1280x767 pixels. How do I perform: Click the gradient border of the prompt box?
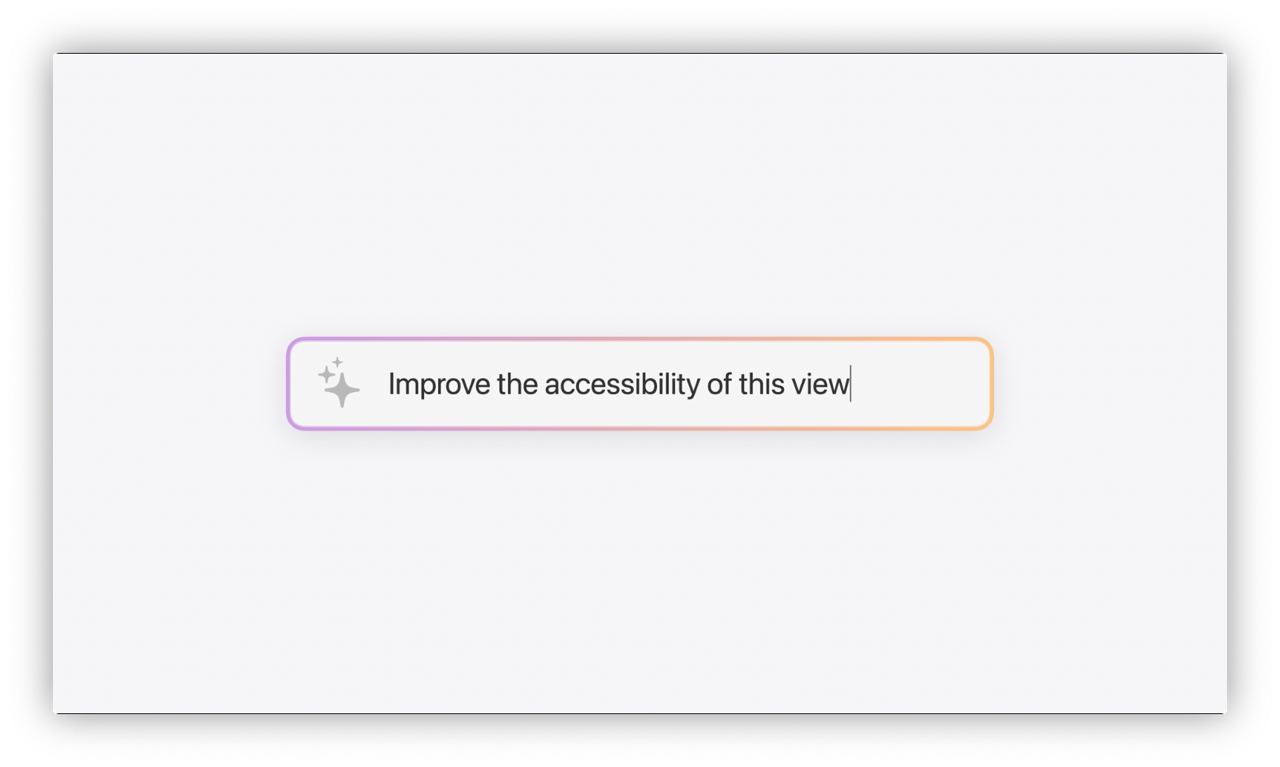click(640, 339)
